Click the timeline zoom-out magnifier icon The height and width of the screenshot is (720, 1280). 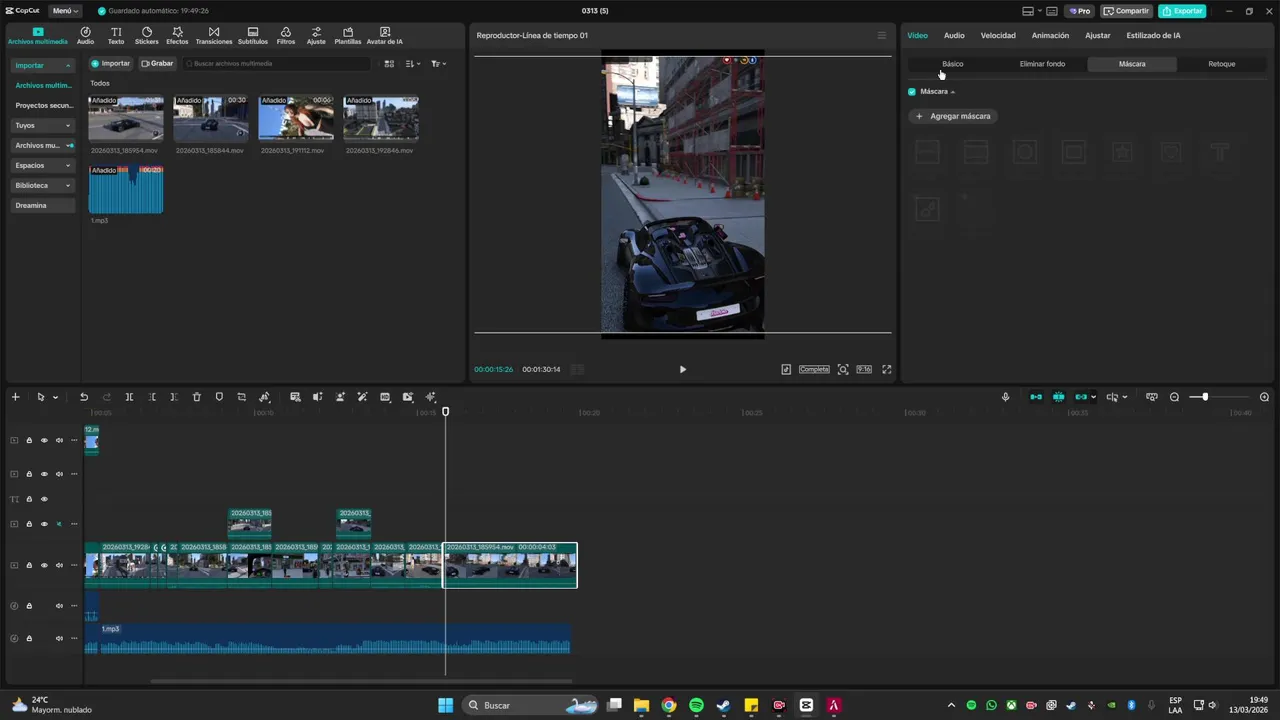1175,397
